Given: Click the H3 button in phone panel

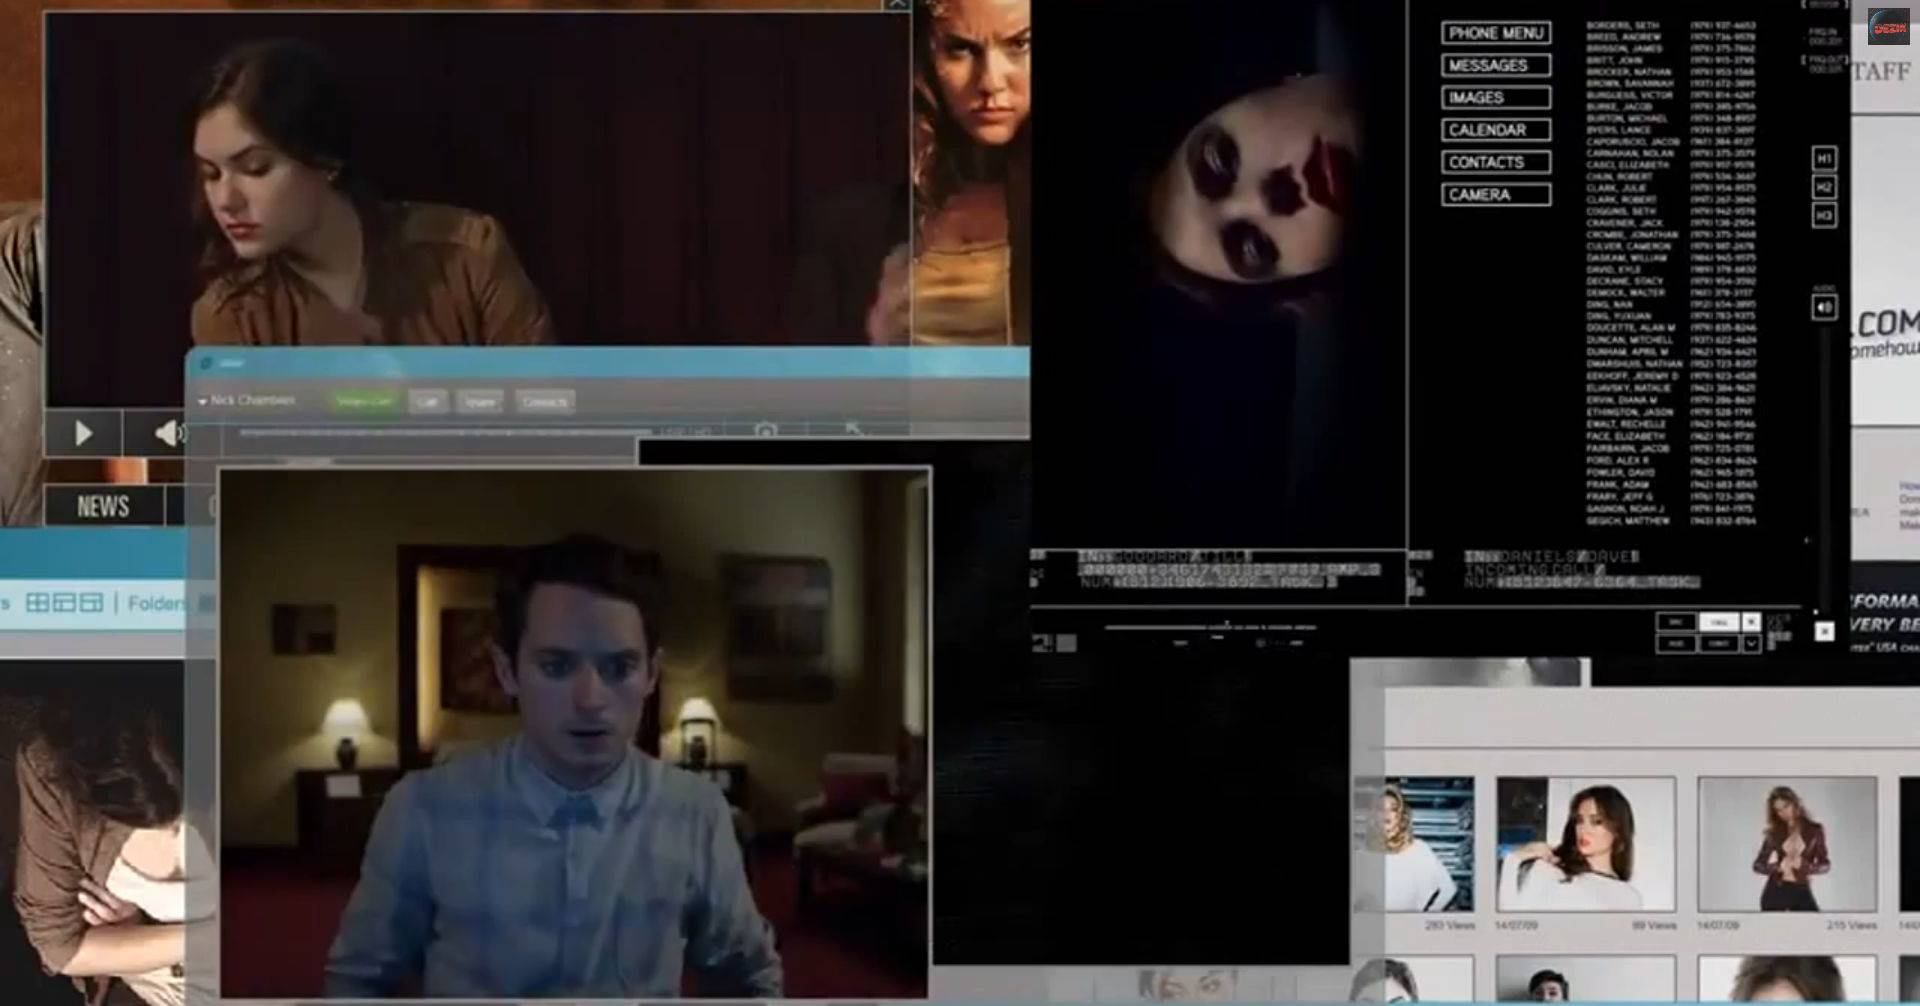Looking at the screenshot, I should pyautogui.click(x=1824, y=215).
